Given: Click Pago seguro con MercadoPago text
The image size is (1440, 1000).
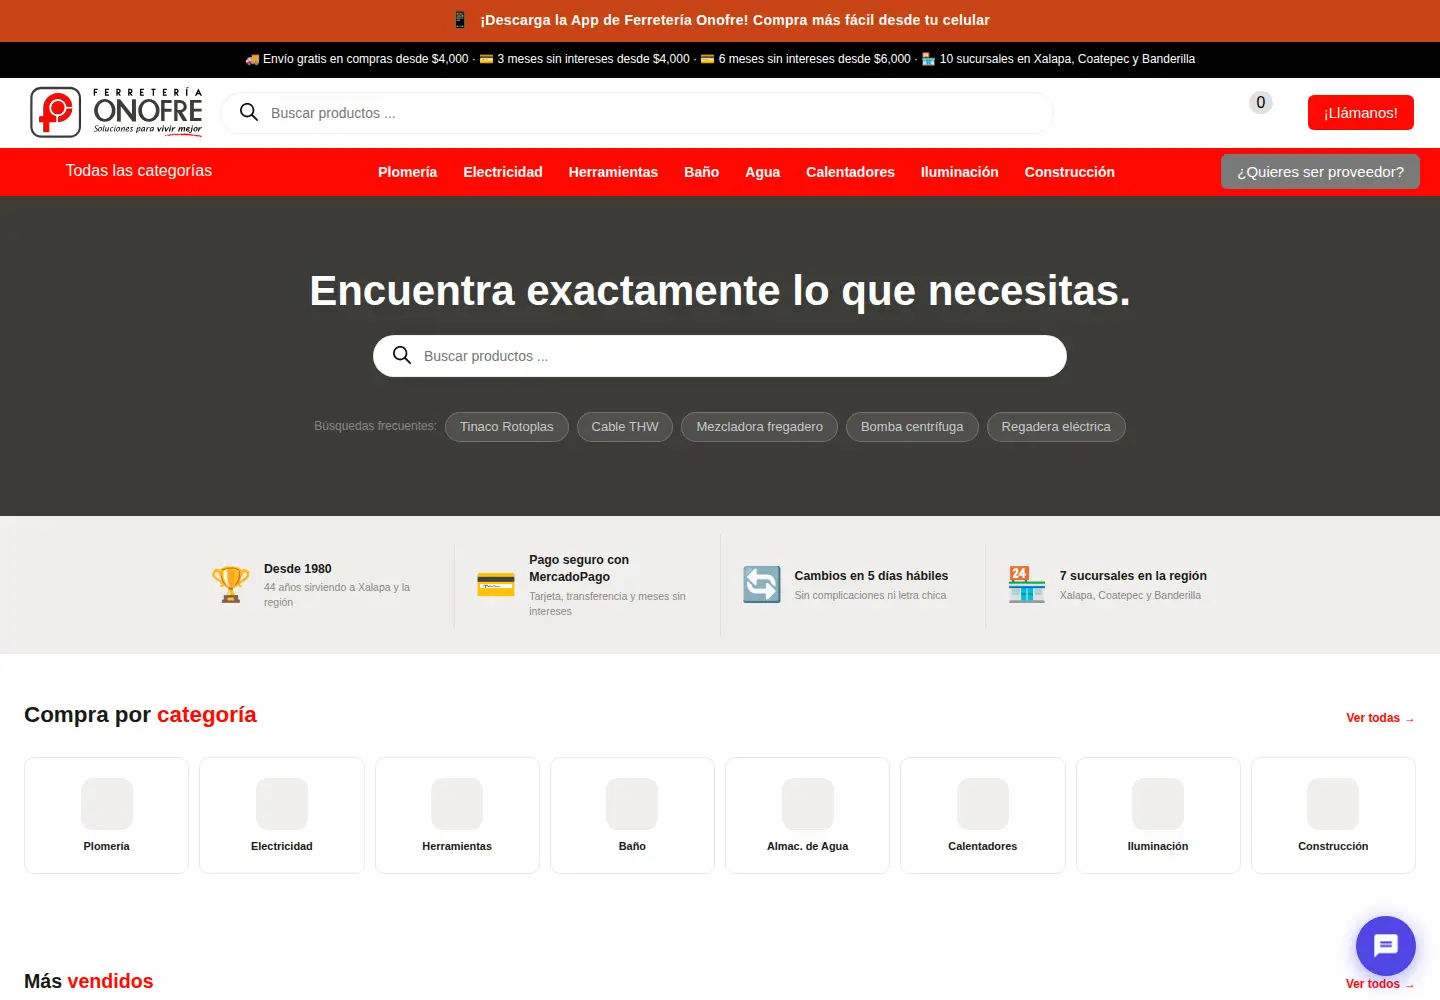Looking at the screenshot, I should 579,568.
